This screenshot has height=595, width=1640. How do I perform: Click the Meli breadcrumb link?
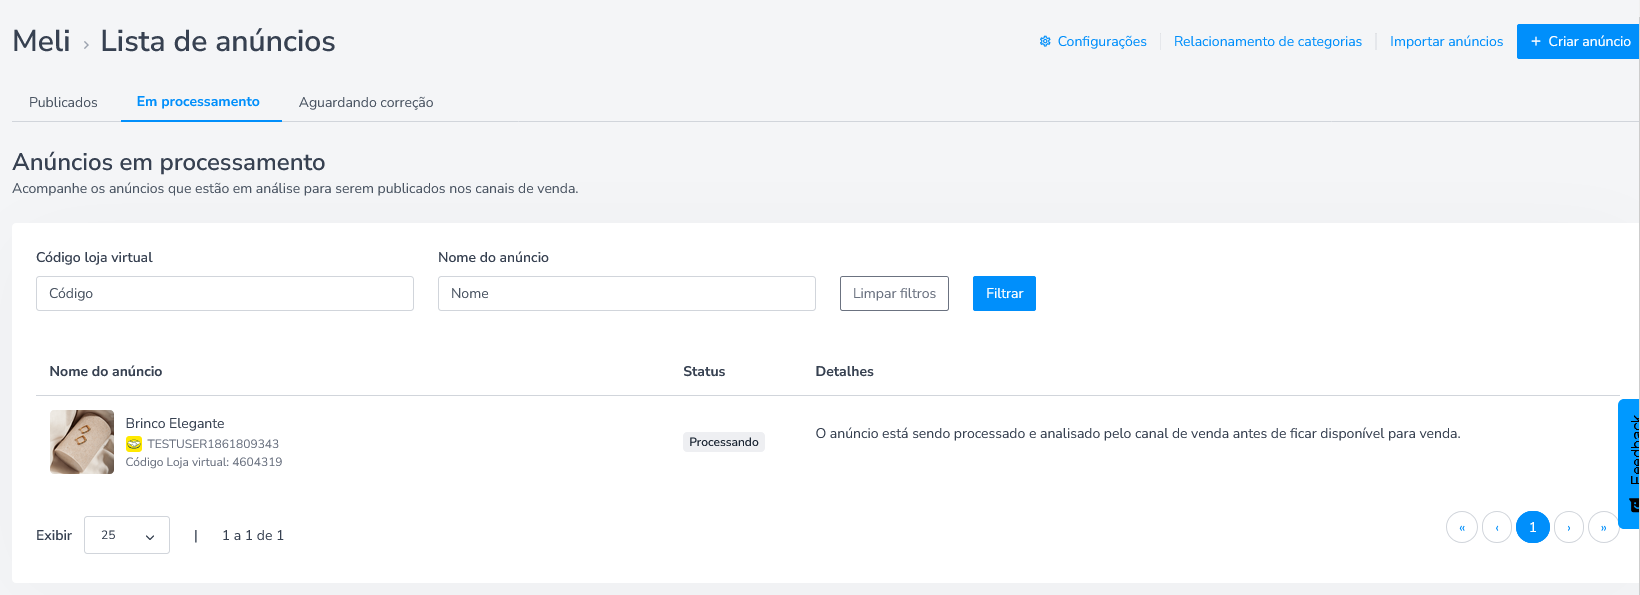pos(41,41)
